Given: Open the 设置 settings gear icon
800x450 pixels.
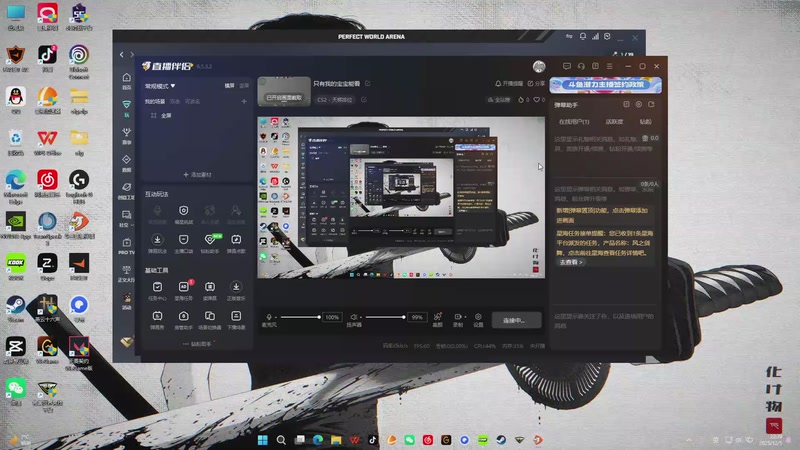Looking at the screenshot, I should [x=478, y=319].
